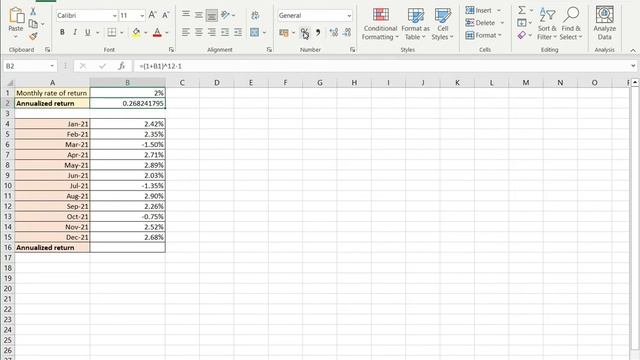Open Clipboard pane launcher
Image resolution: width=640 pixels, height=360 pixels.
(x=47, y=49)
